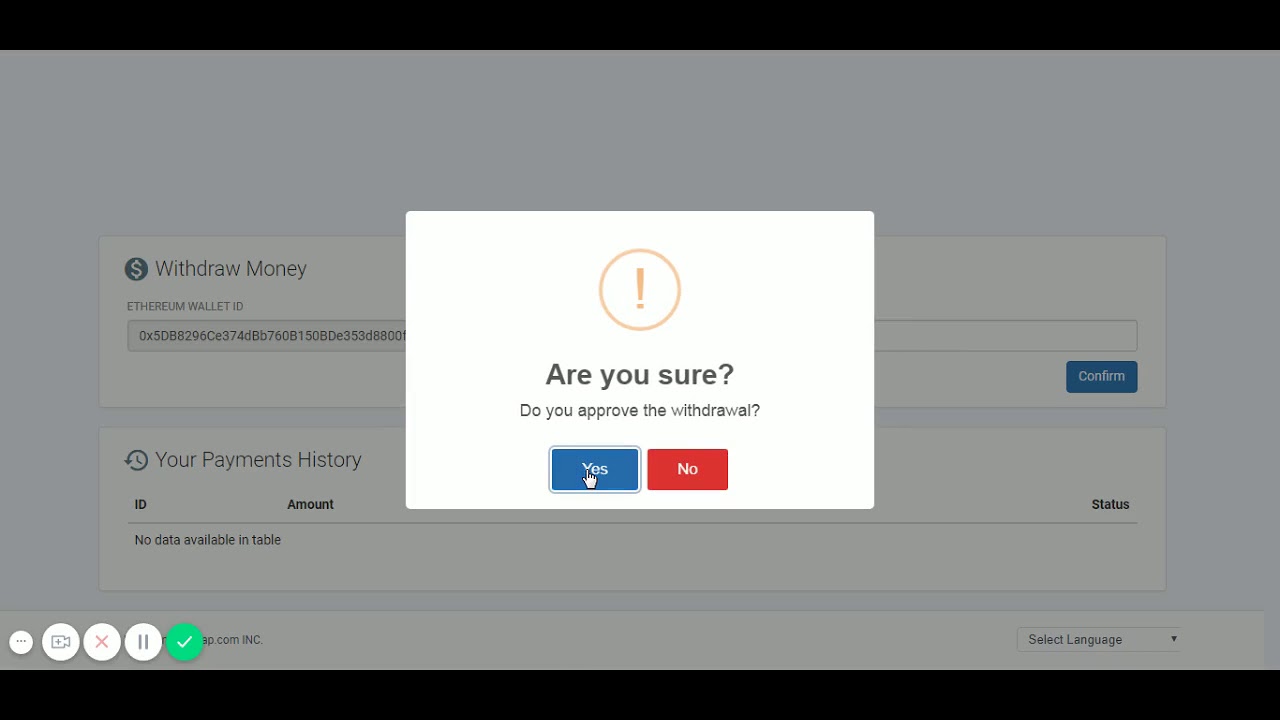Click the orange exclamation warning icon
Viewport: 1280px width, 720px height.
[x=640, y=290]
